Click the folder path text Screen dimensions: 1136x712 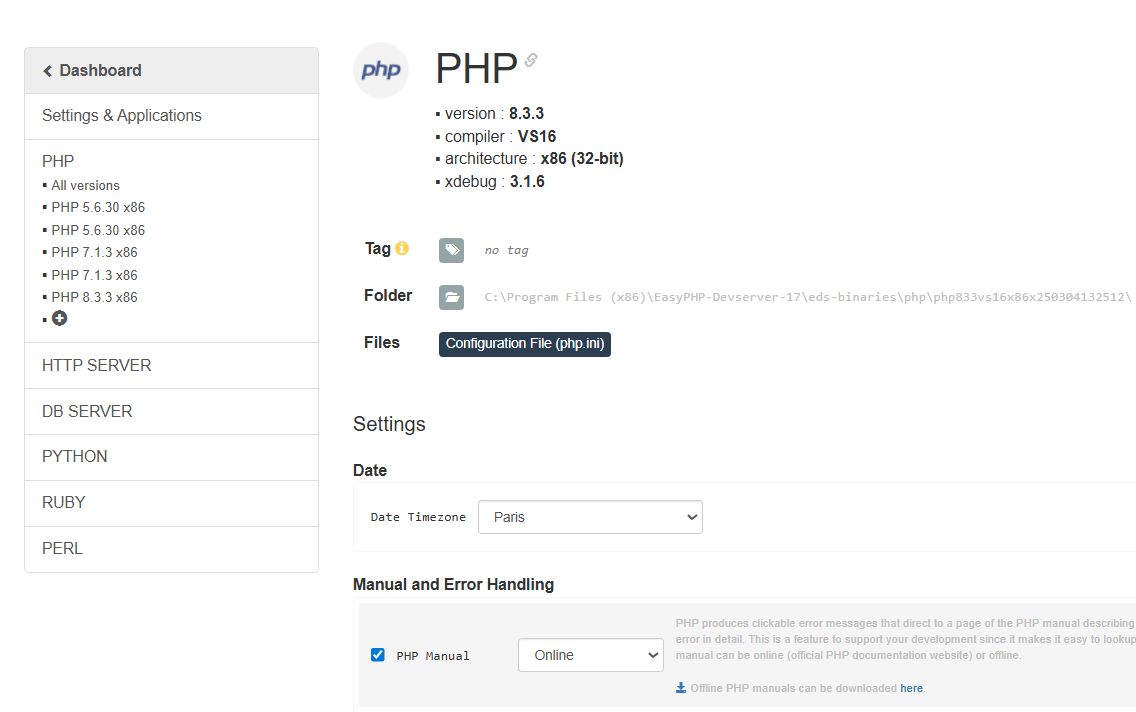pyautogui.click(x=808, y=297)
